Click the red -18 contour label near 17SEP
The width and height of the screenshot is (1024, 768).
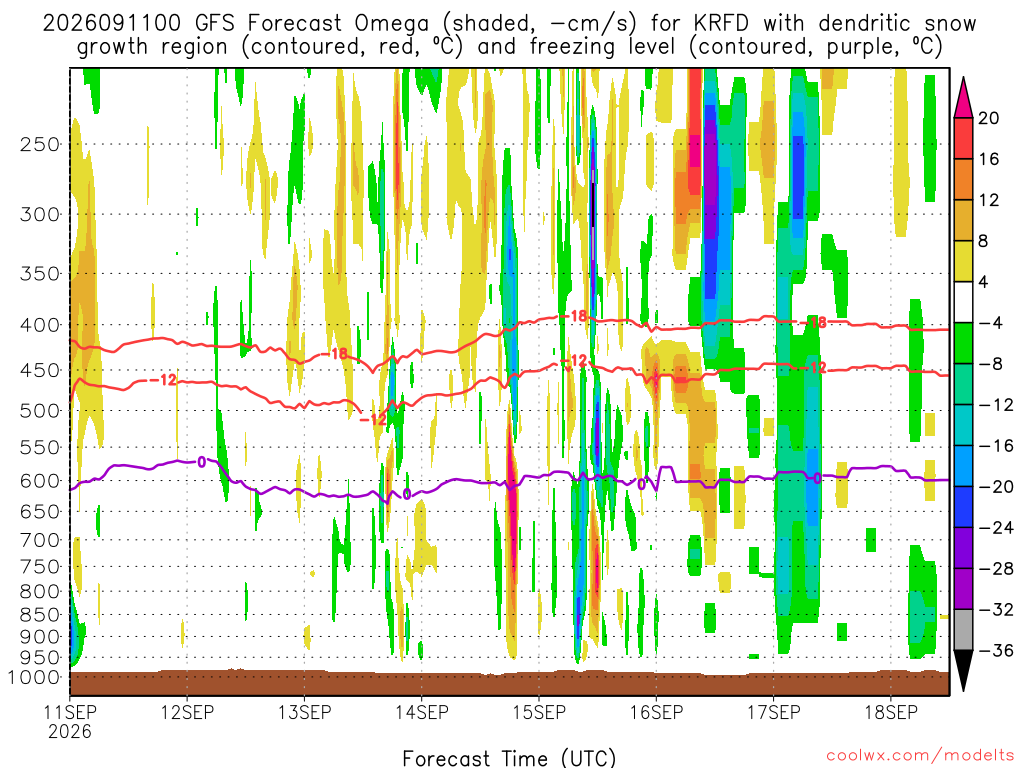(x=814, y=322)
